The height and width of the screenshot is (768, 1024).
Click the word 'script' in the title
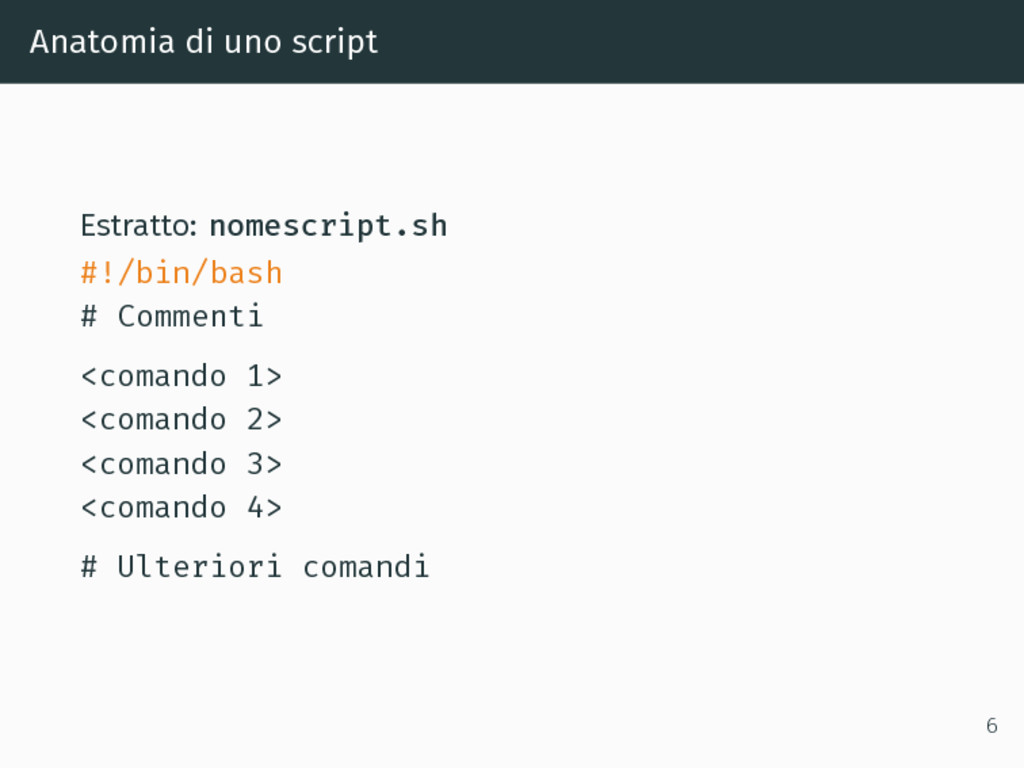[x=335, y=43]
